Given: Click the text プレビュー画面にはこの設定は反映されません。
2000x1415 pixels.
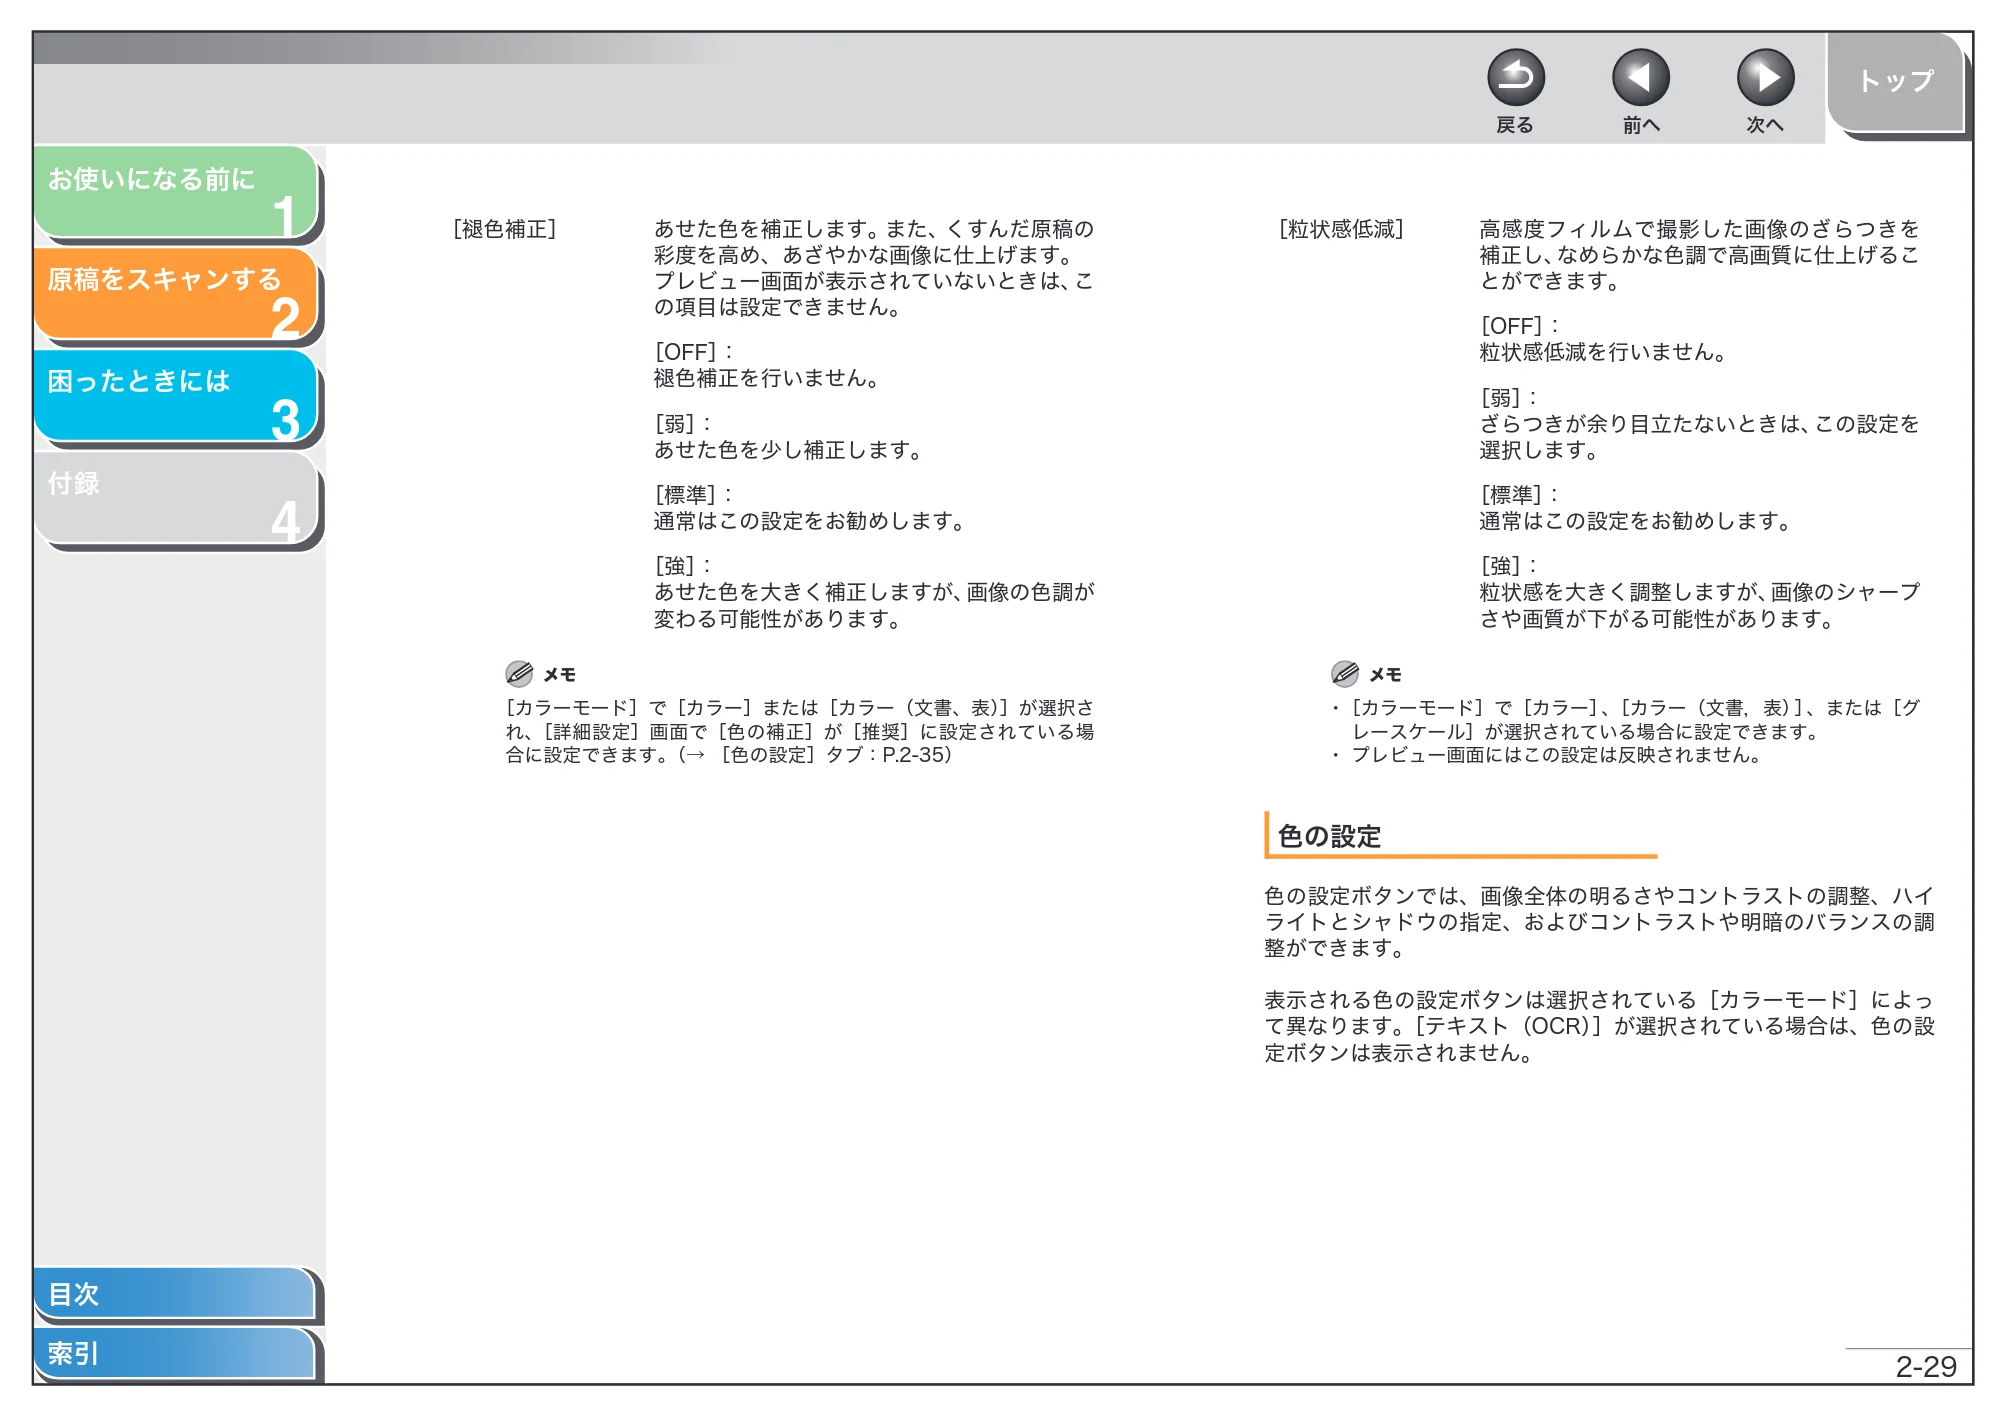Looking at the screenshot, I should point(1556,755).
